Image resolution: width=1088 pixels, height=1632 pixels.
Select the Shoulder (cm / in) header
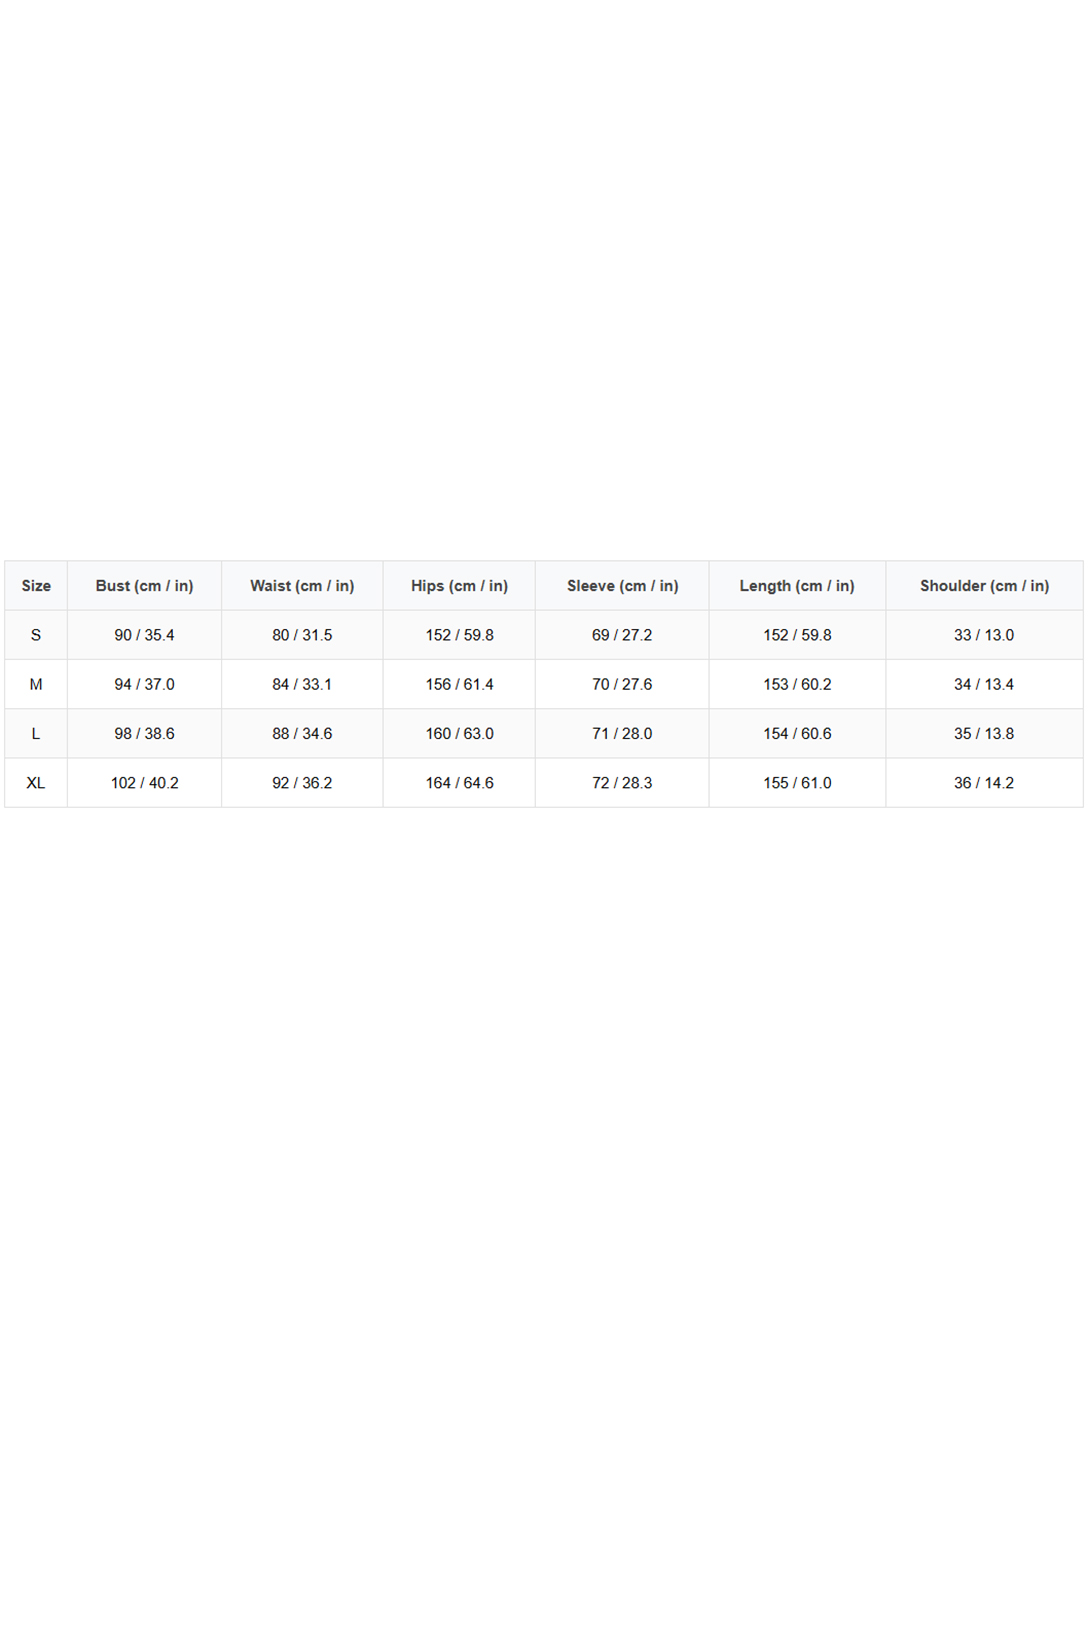(x=984, y=586)
